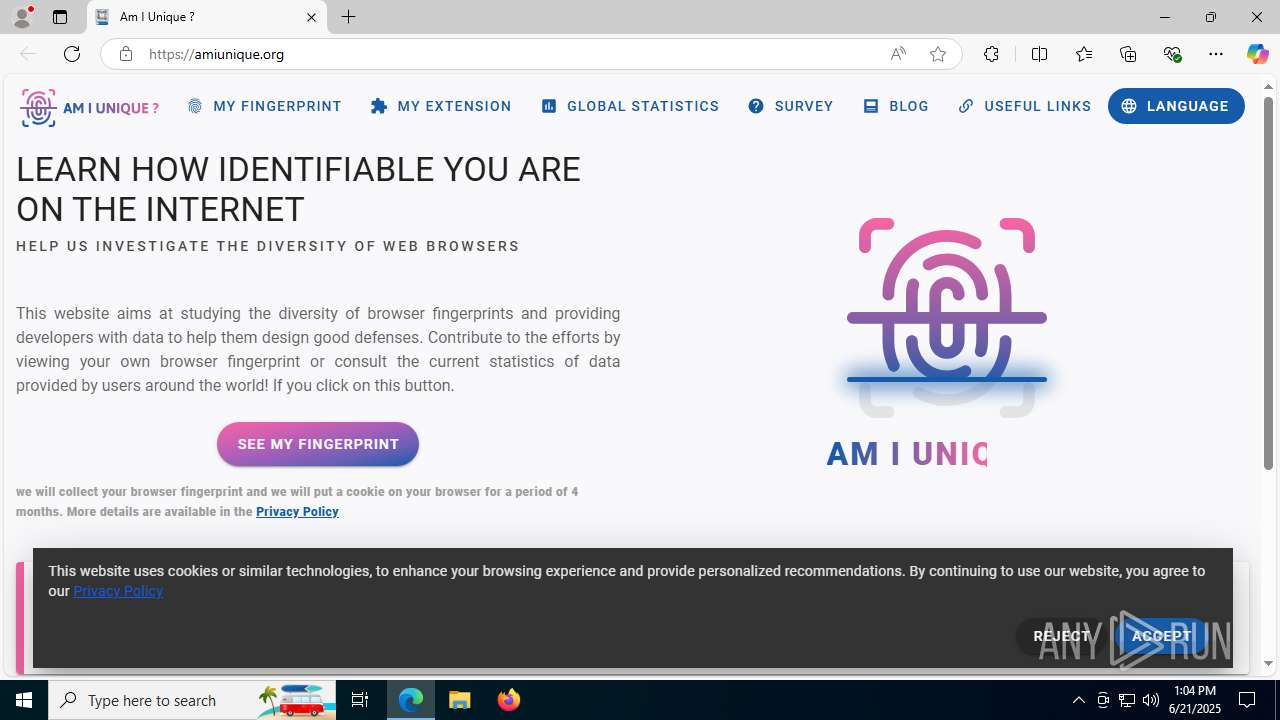
Task: Accept cookies in the banner
Action: pyautogui.click(x=1161, y=636)
